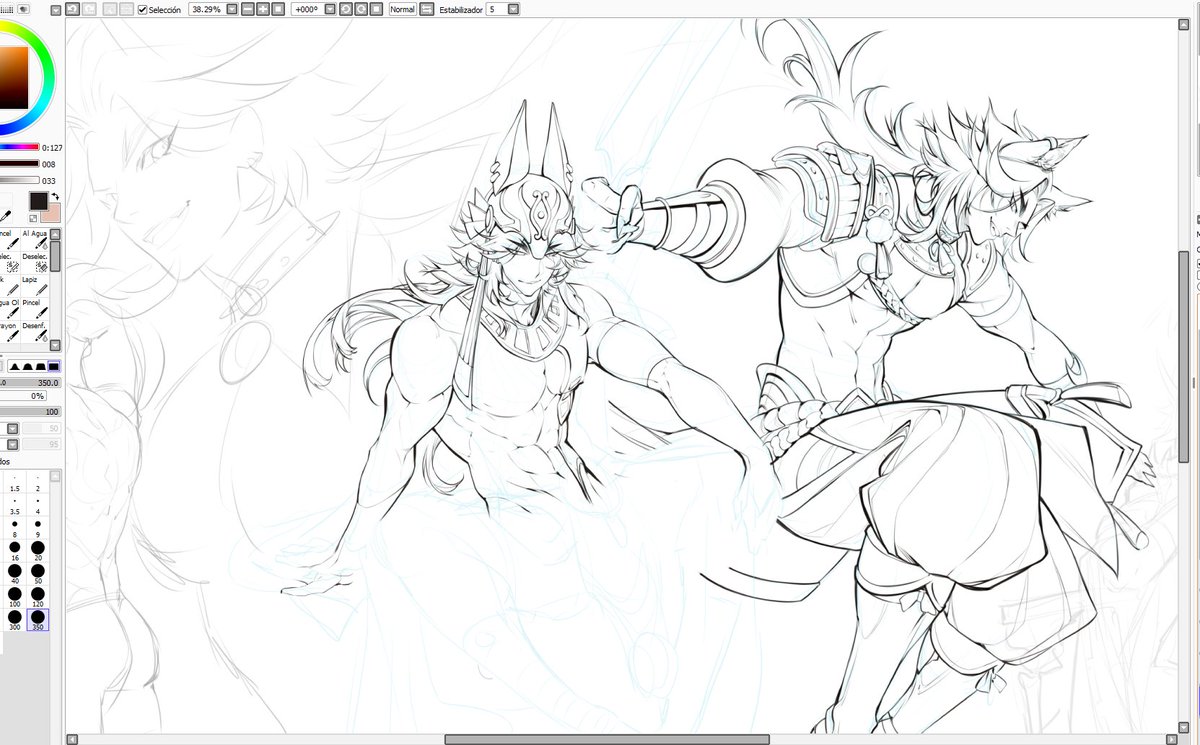Image resolution: width=1200 pixels, height=745 pixels.
Task: Adjust the luminosity slider valued 033
Action: [20, 180]
